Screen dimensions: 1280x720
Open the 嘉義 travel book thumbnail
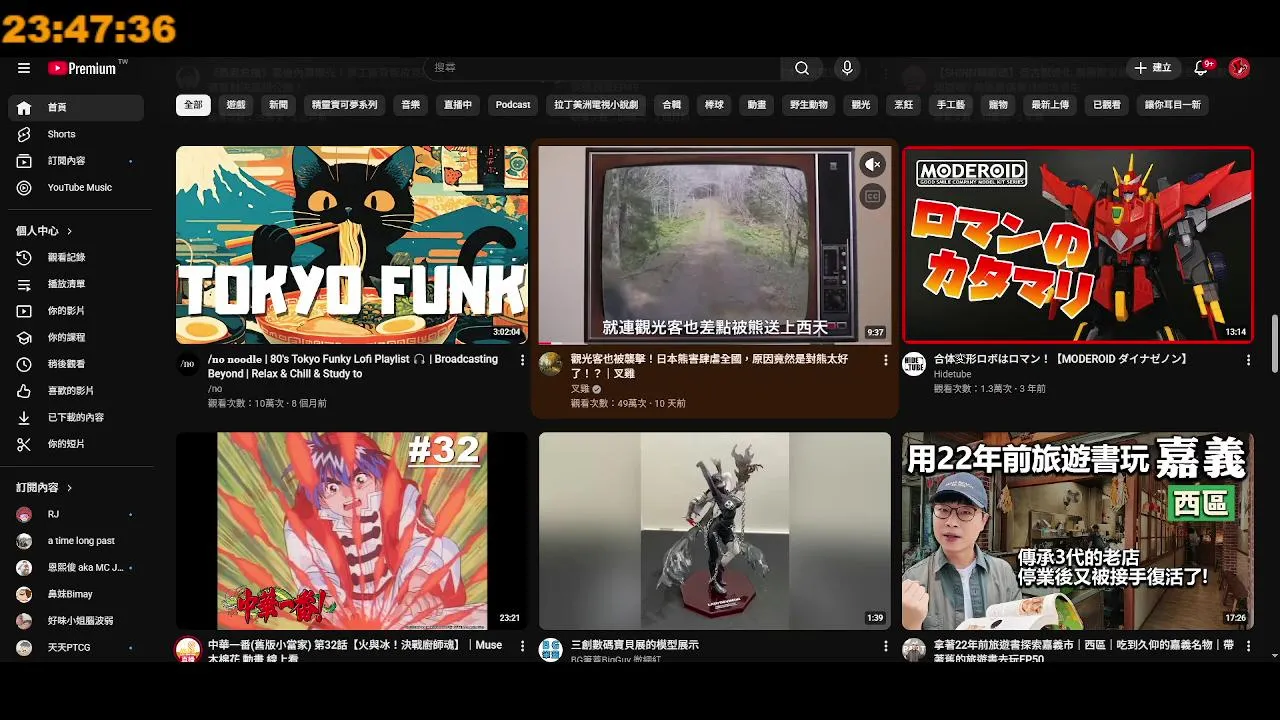click(1078, 531)
